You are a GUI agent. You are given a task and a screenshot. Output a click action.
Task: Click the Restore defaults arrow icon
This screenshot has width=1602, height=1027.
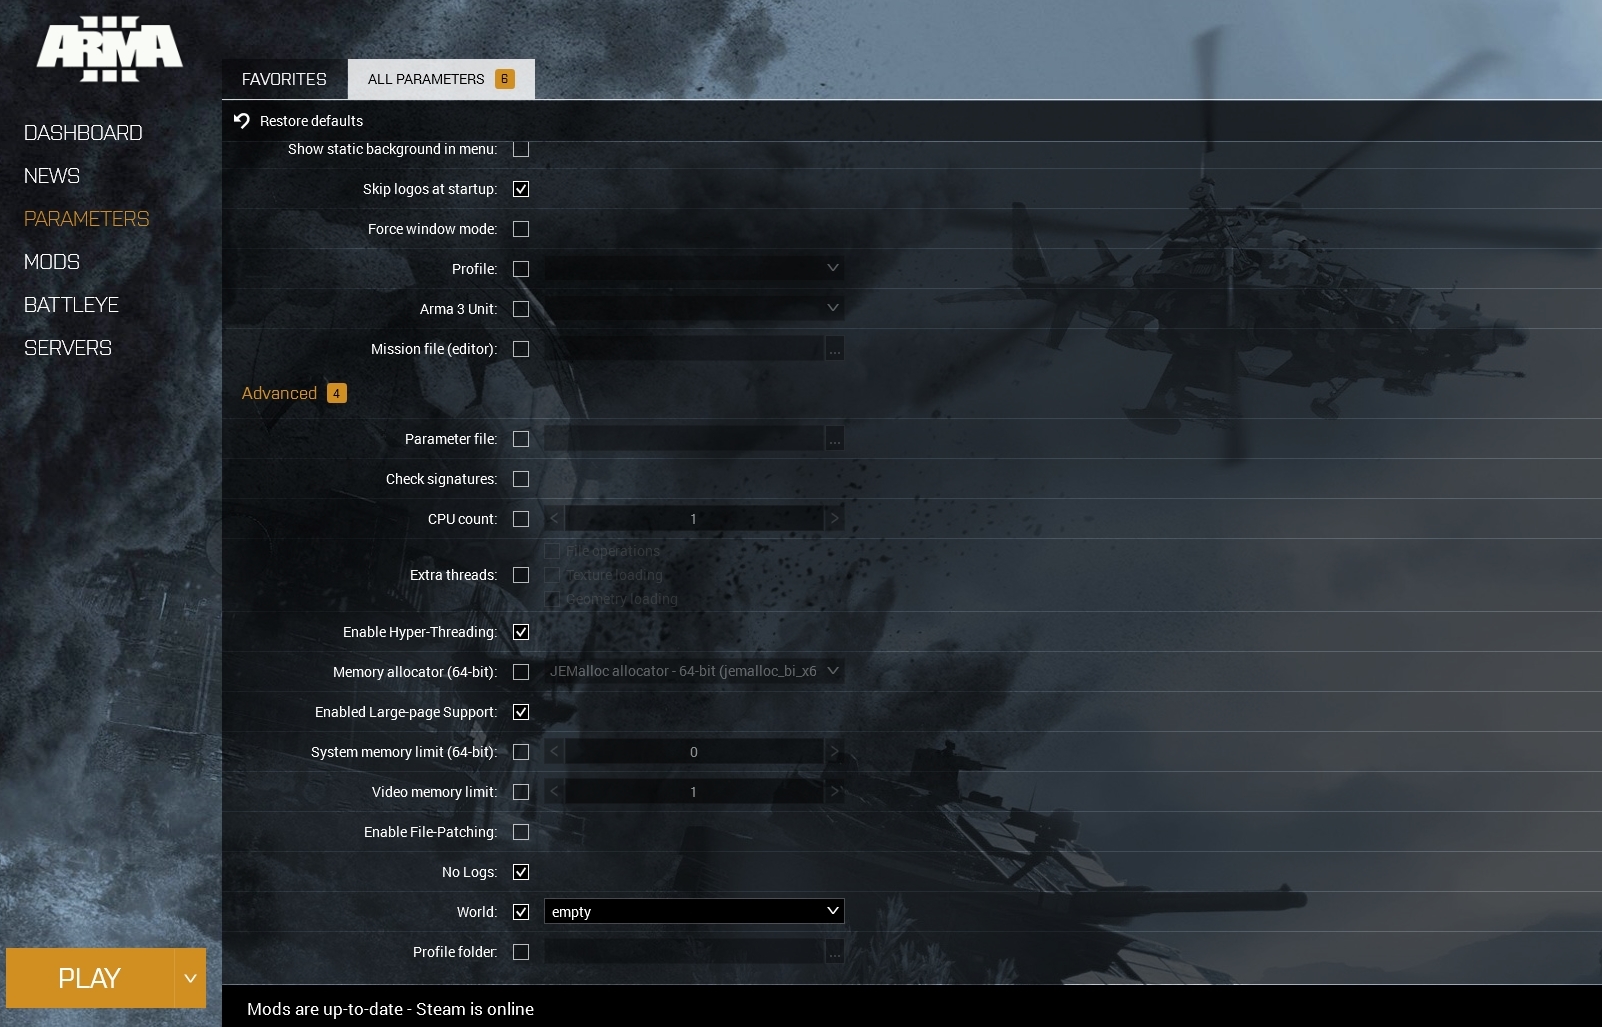(x=241, y=121)
